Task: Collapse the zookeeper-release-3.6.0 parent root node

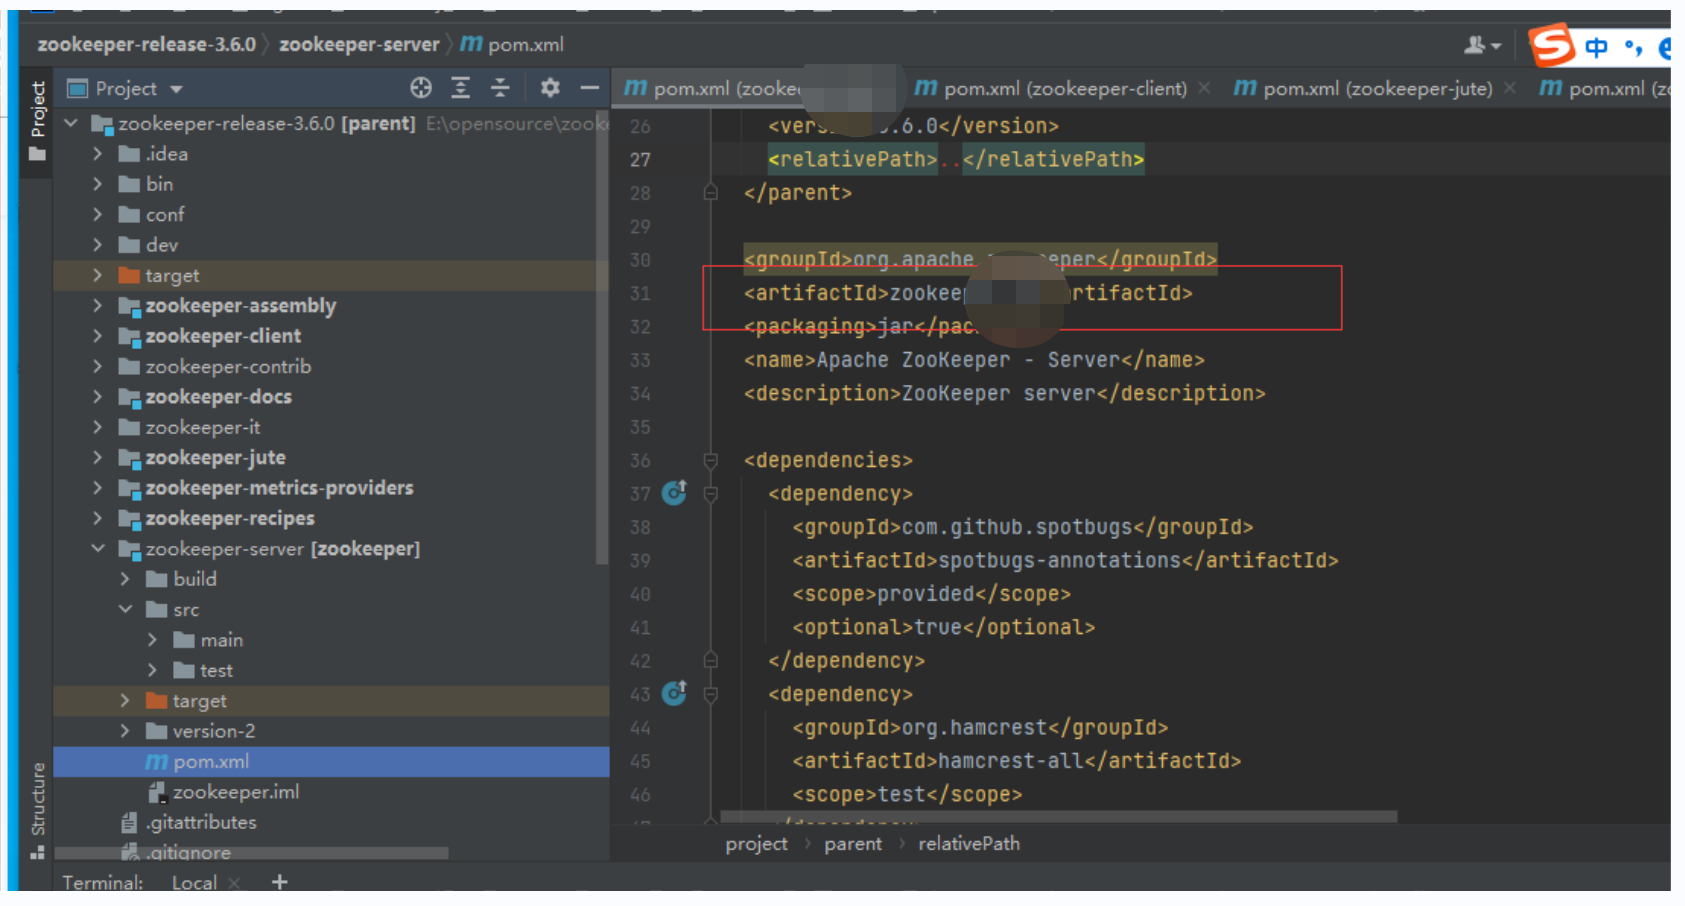Action: (x=71, y=123)
